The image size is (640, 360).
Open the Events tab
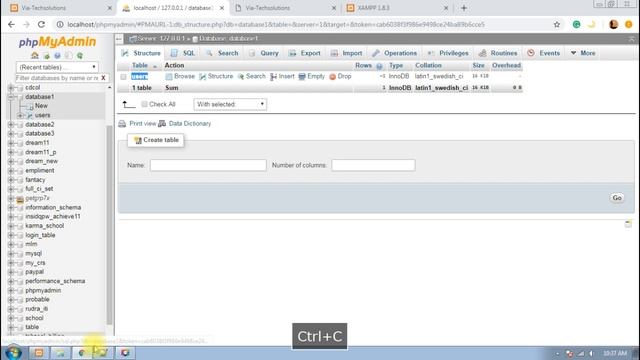544,53
